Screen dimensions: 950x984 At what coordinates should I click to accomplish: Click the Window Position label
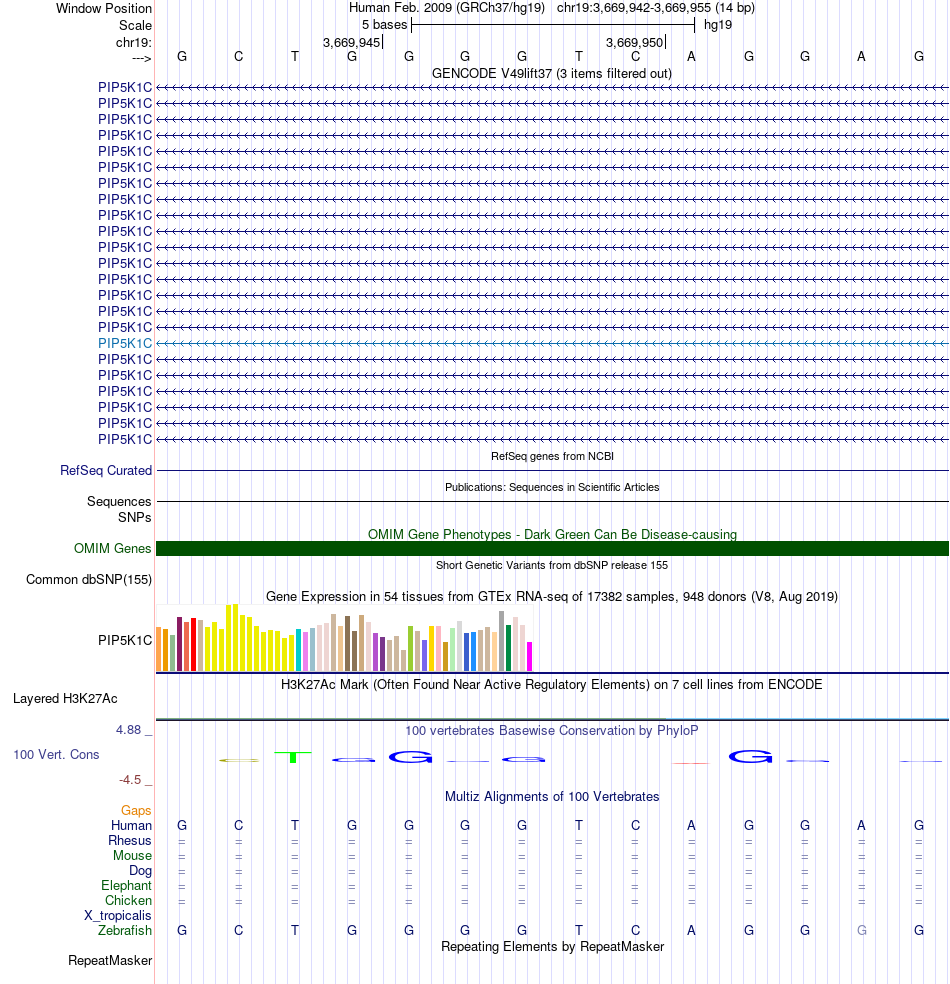click(x=104, y=8)
